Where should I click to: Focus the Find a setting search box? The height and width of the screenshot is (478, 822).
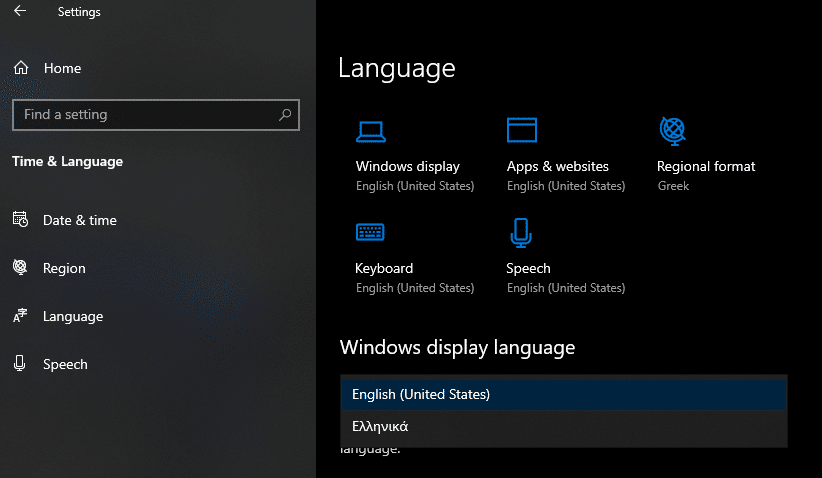pos(156,115)
